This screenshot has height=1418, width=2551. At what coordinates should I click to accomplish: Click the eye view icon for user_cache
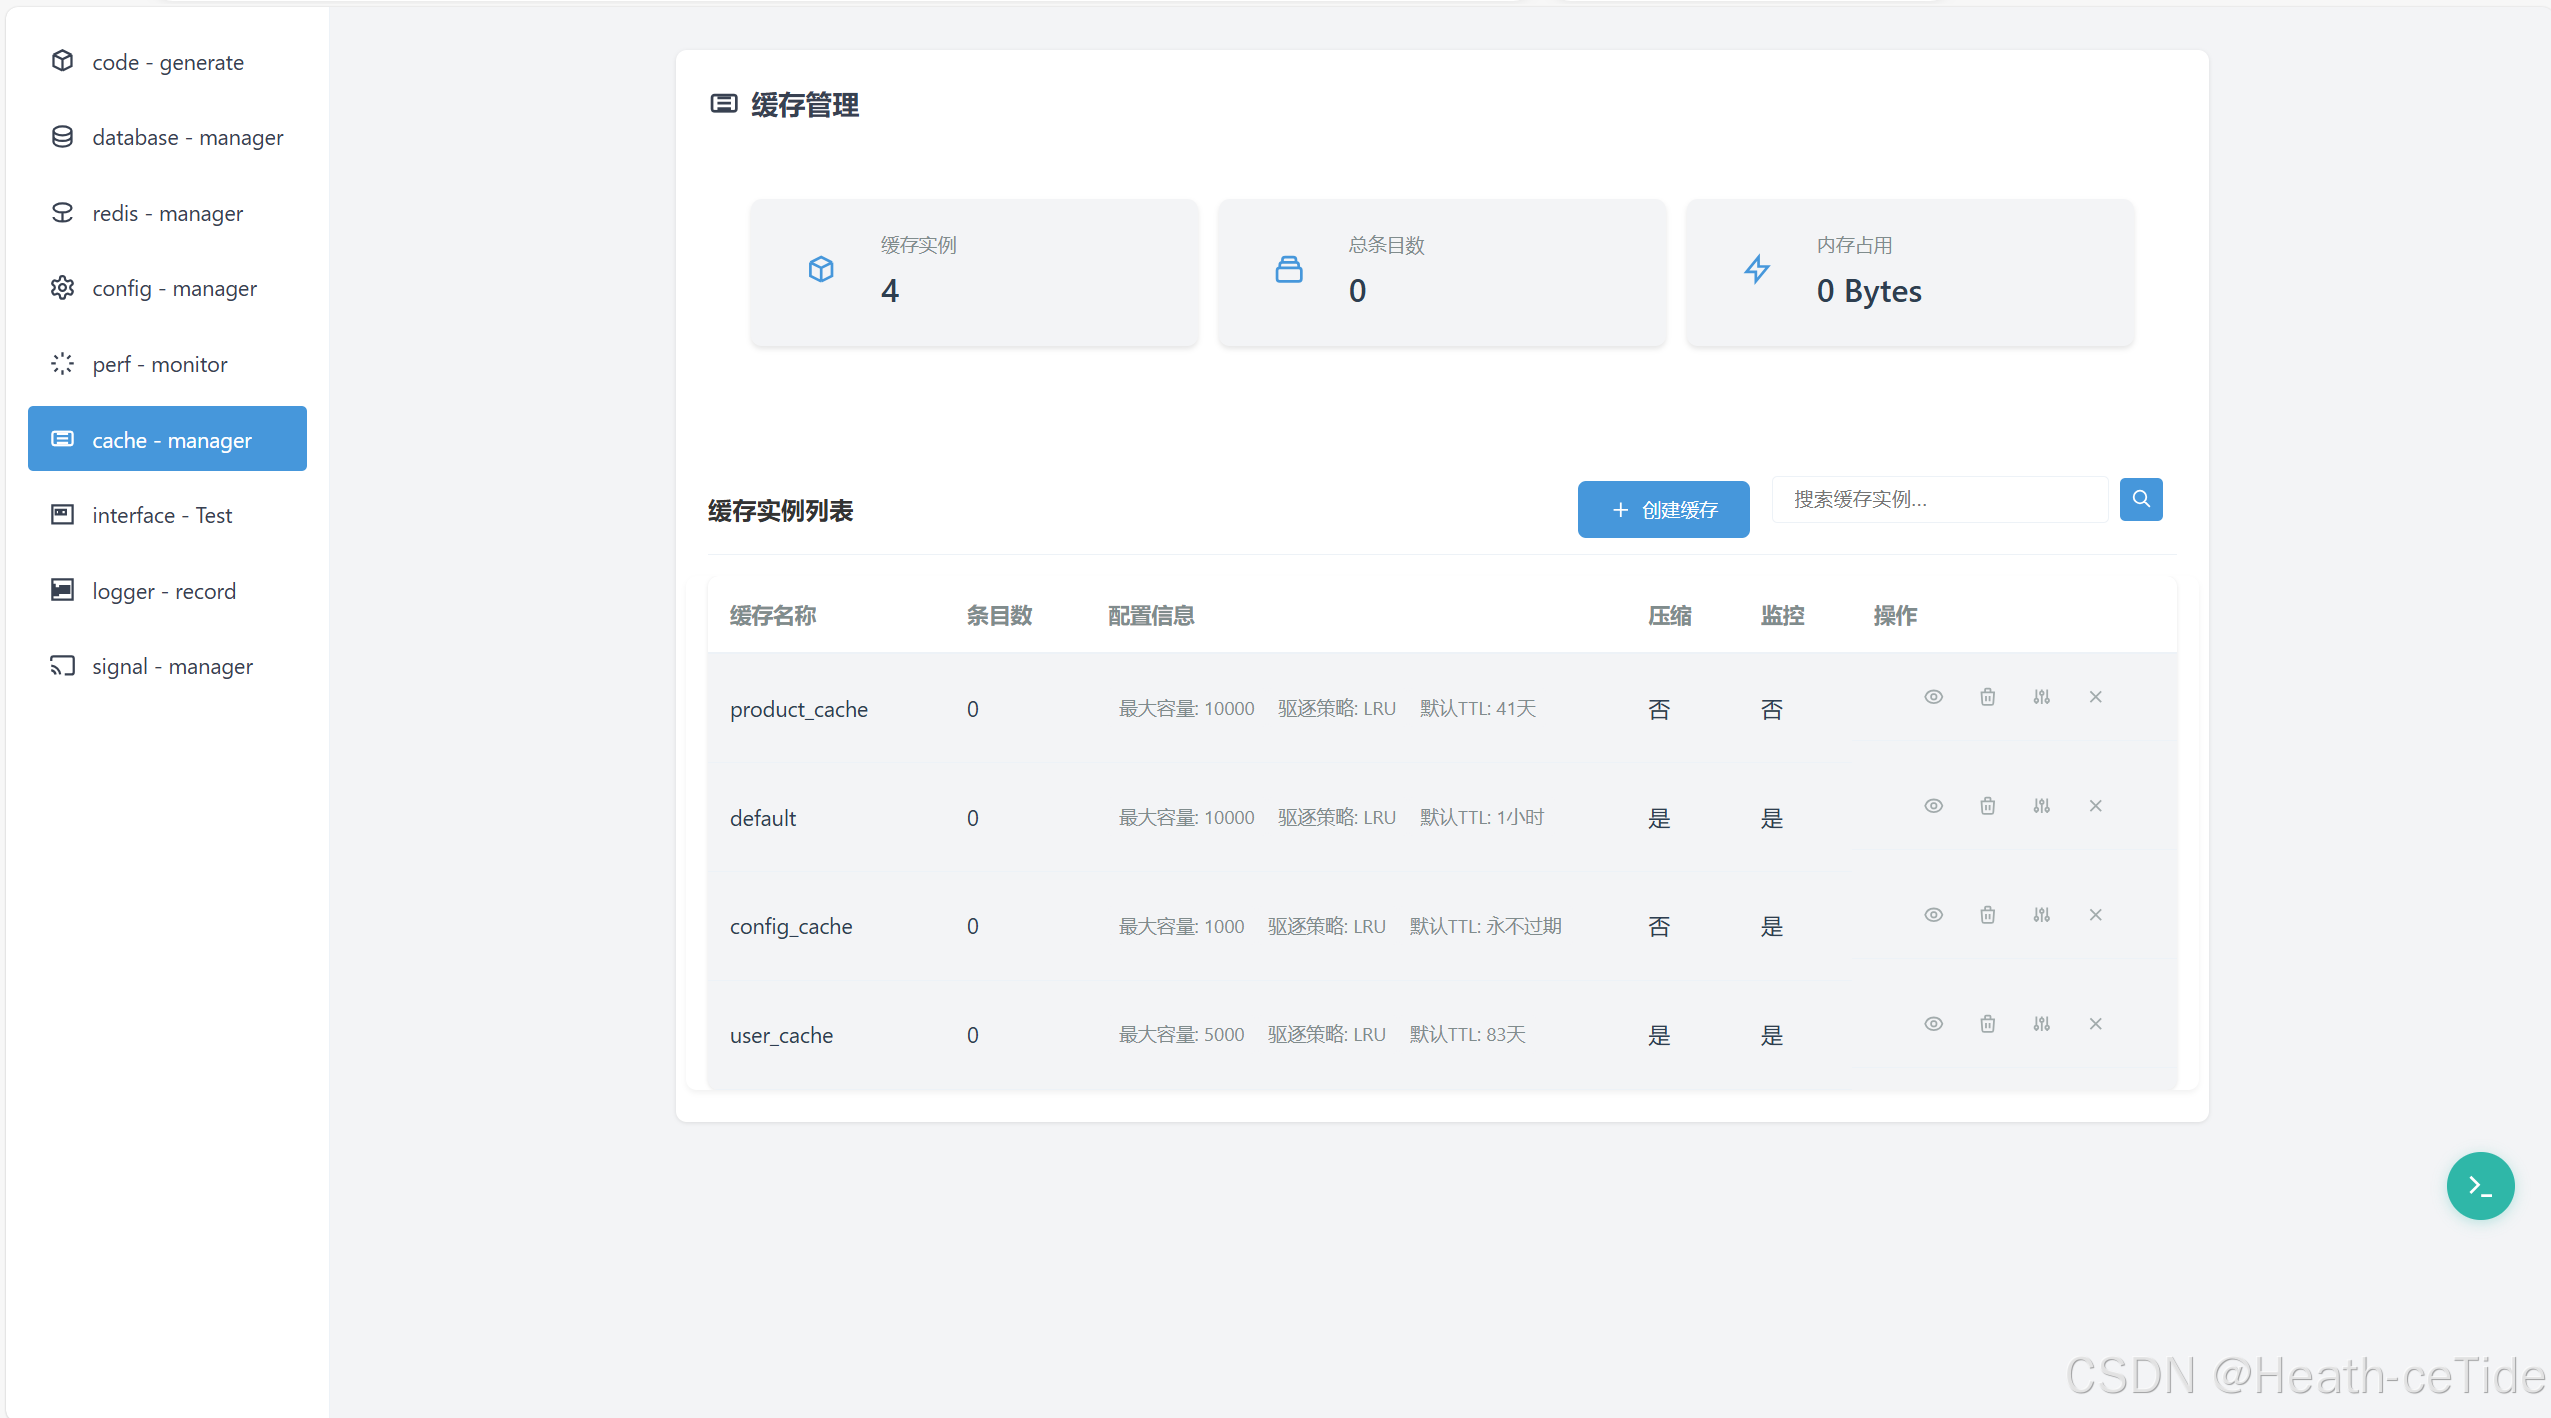pos(1933,1024)
